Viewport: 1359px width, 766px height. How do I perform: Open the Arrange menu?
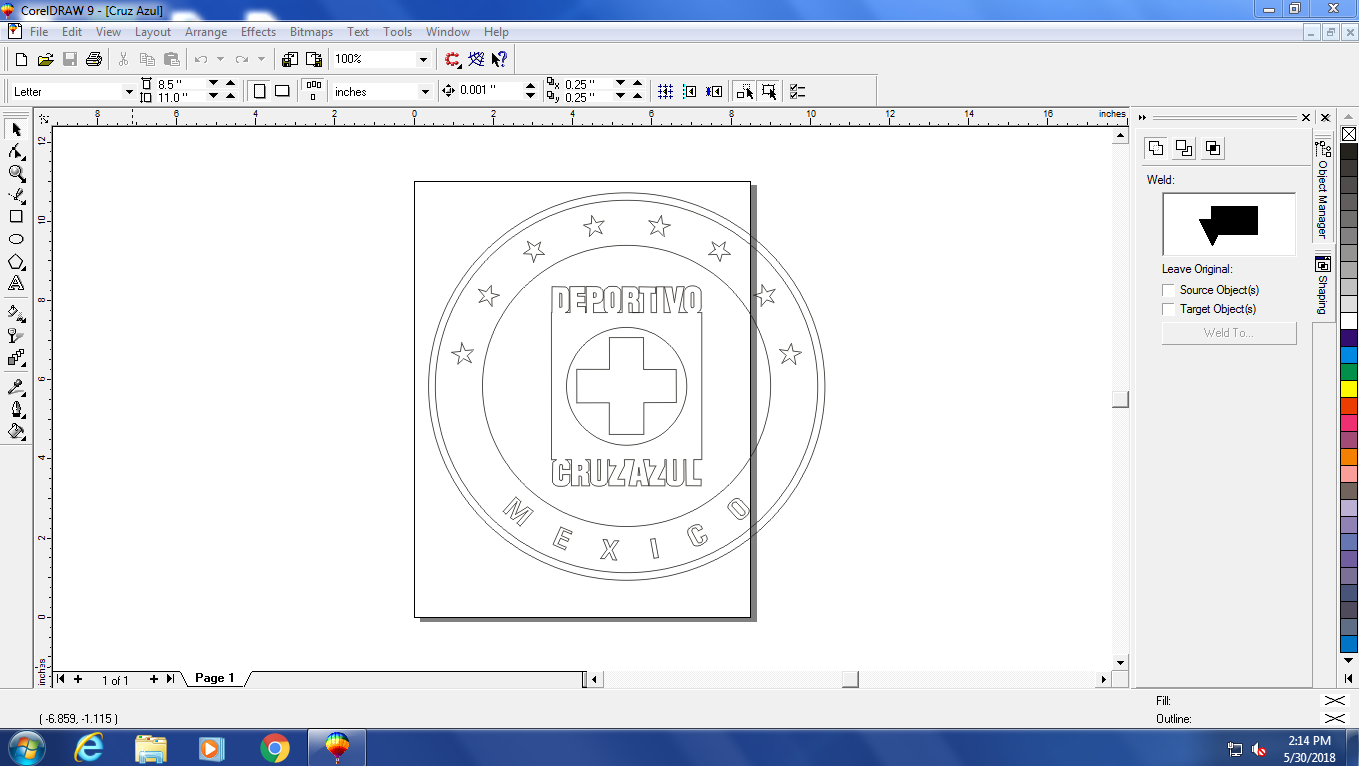tap(205, 32)
